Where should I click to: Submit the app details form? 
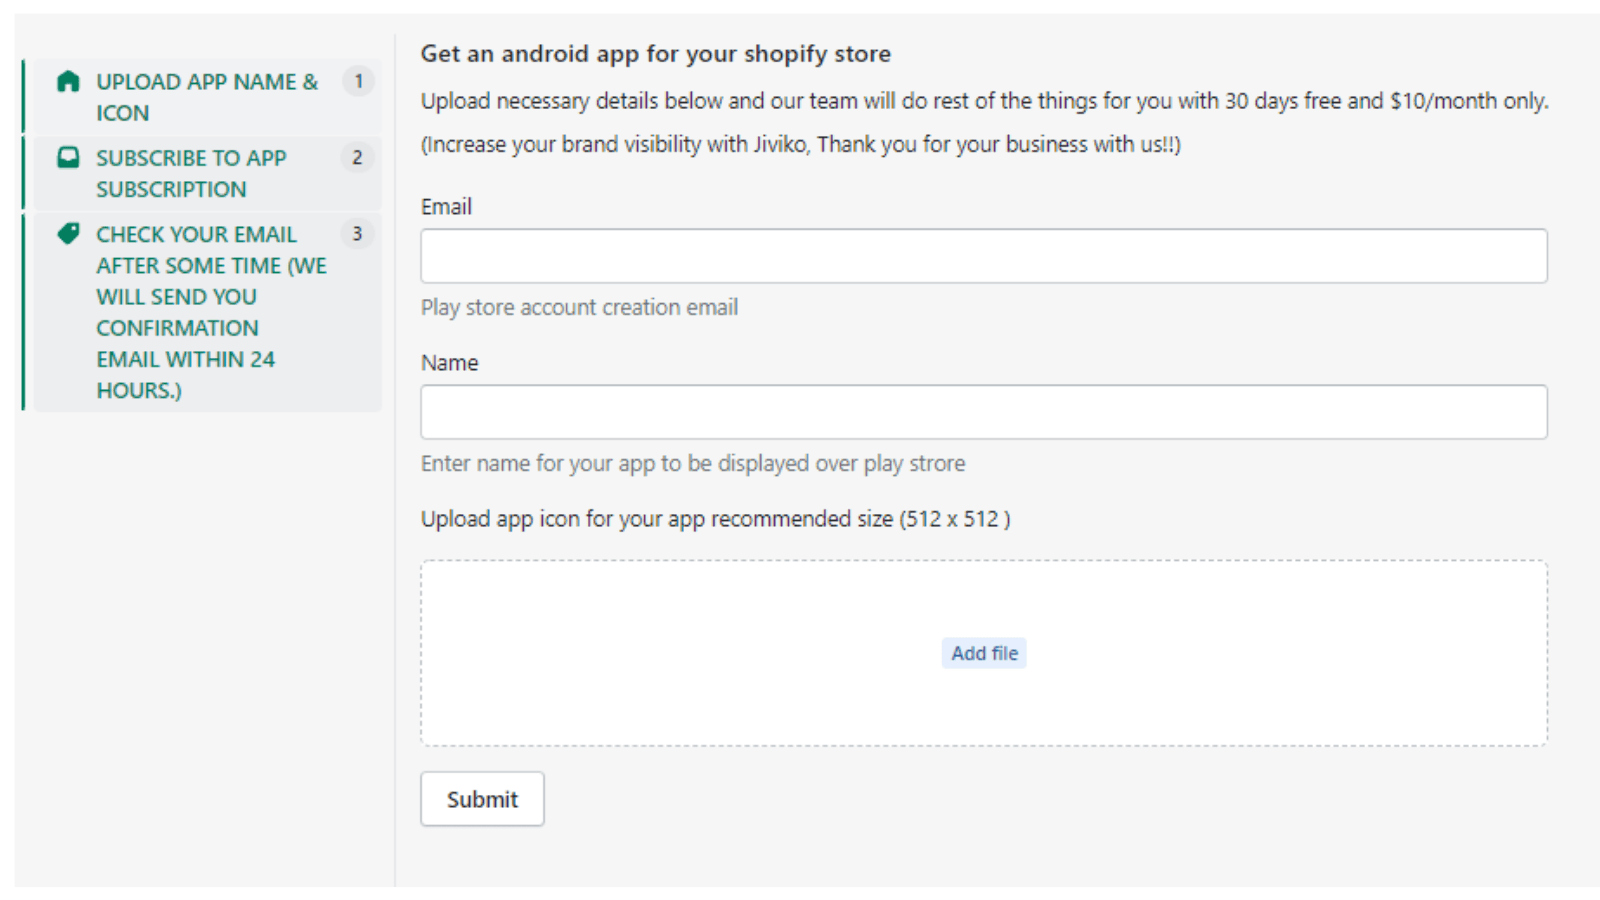click(x=482, y=799)
